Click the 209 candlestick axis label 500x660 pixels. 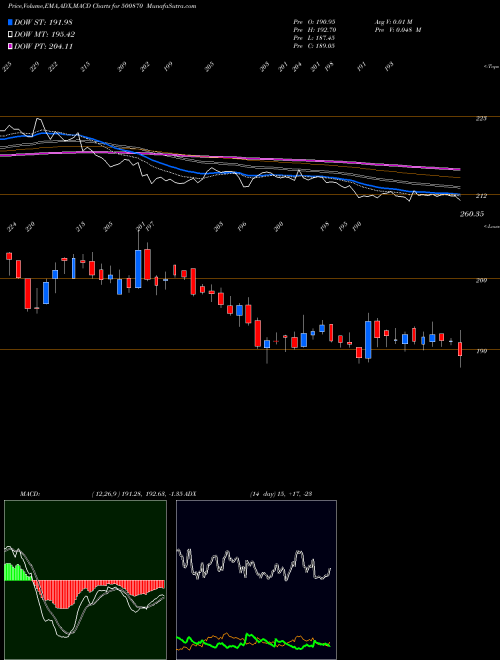tap(481, 280)
